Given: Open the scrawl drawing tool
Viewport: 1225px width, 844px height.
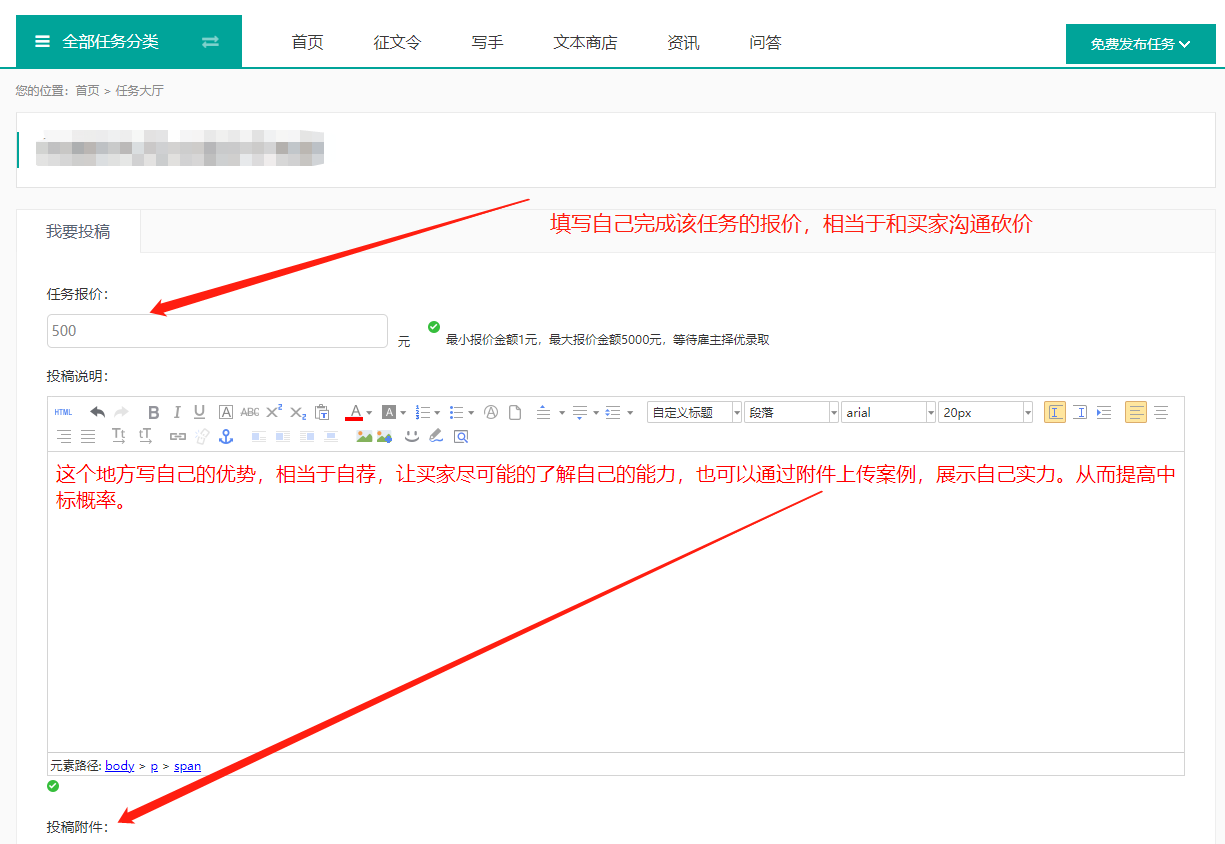Looking at the screenshot, I should coord(435,436).
